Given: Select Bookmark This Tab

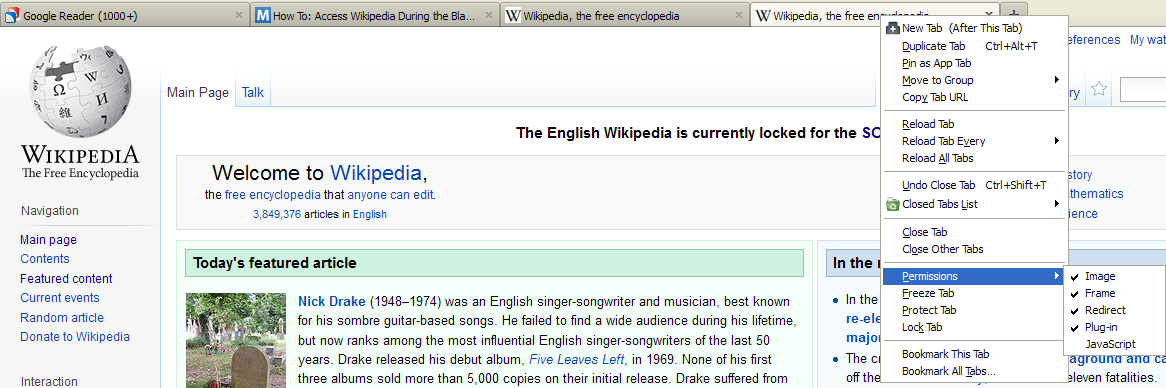Looking at the screenshot, I should pos(974,354).
